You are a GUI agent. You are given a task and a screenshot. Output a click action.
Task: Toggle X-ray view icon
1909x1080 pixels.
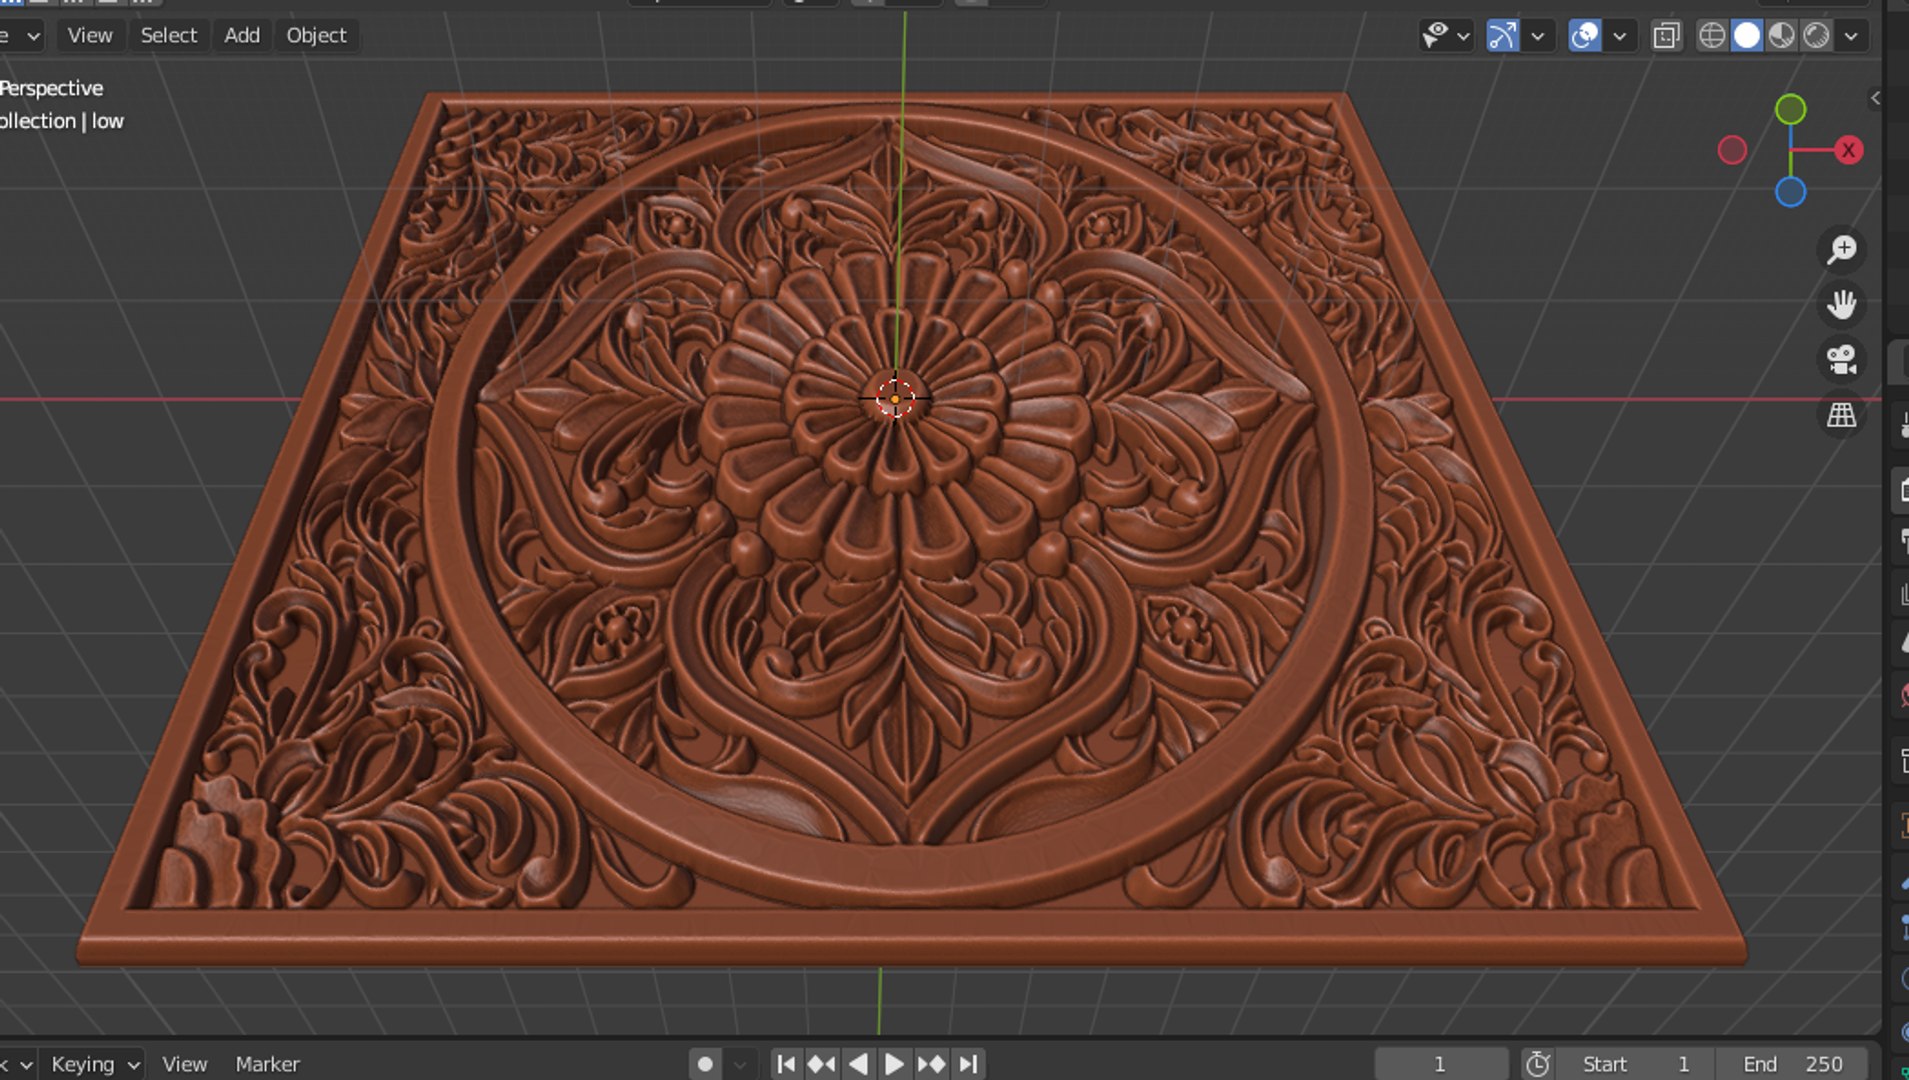pos(1666,36)
